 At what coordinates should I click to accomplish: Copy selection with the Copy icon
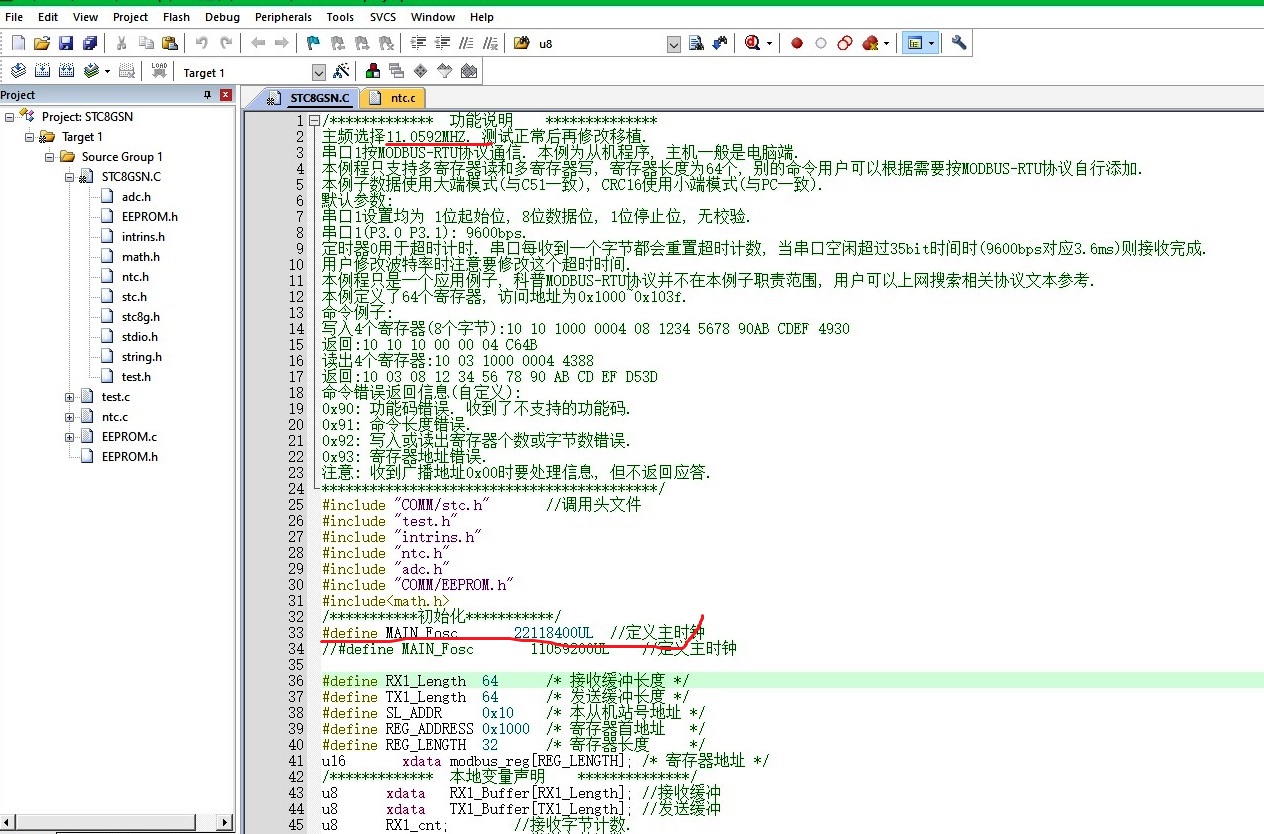(146, 43)
